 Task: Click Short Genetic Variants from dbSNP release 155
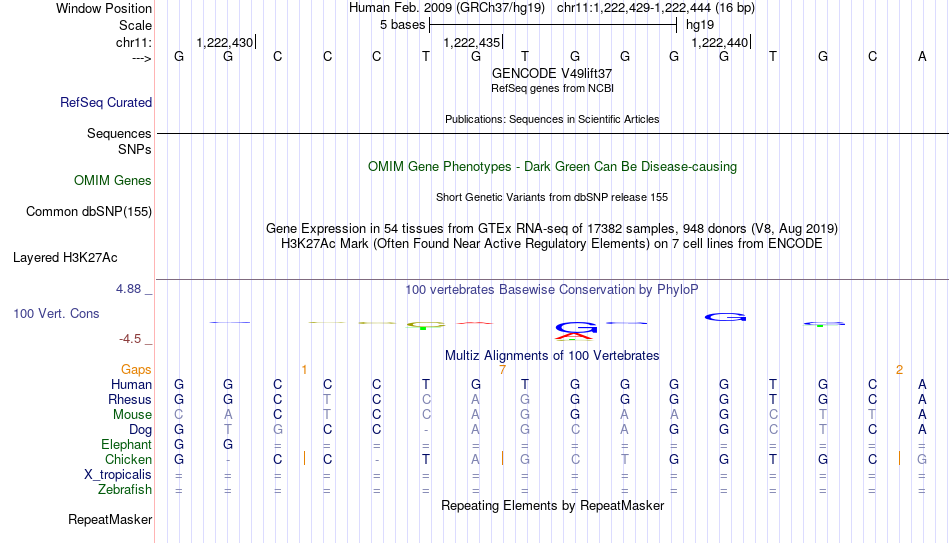click(x=552, y=198)
